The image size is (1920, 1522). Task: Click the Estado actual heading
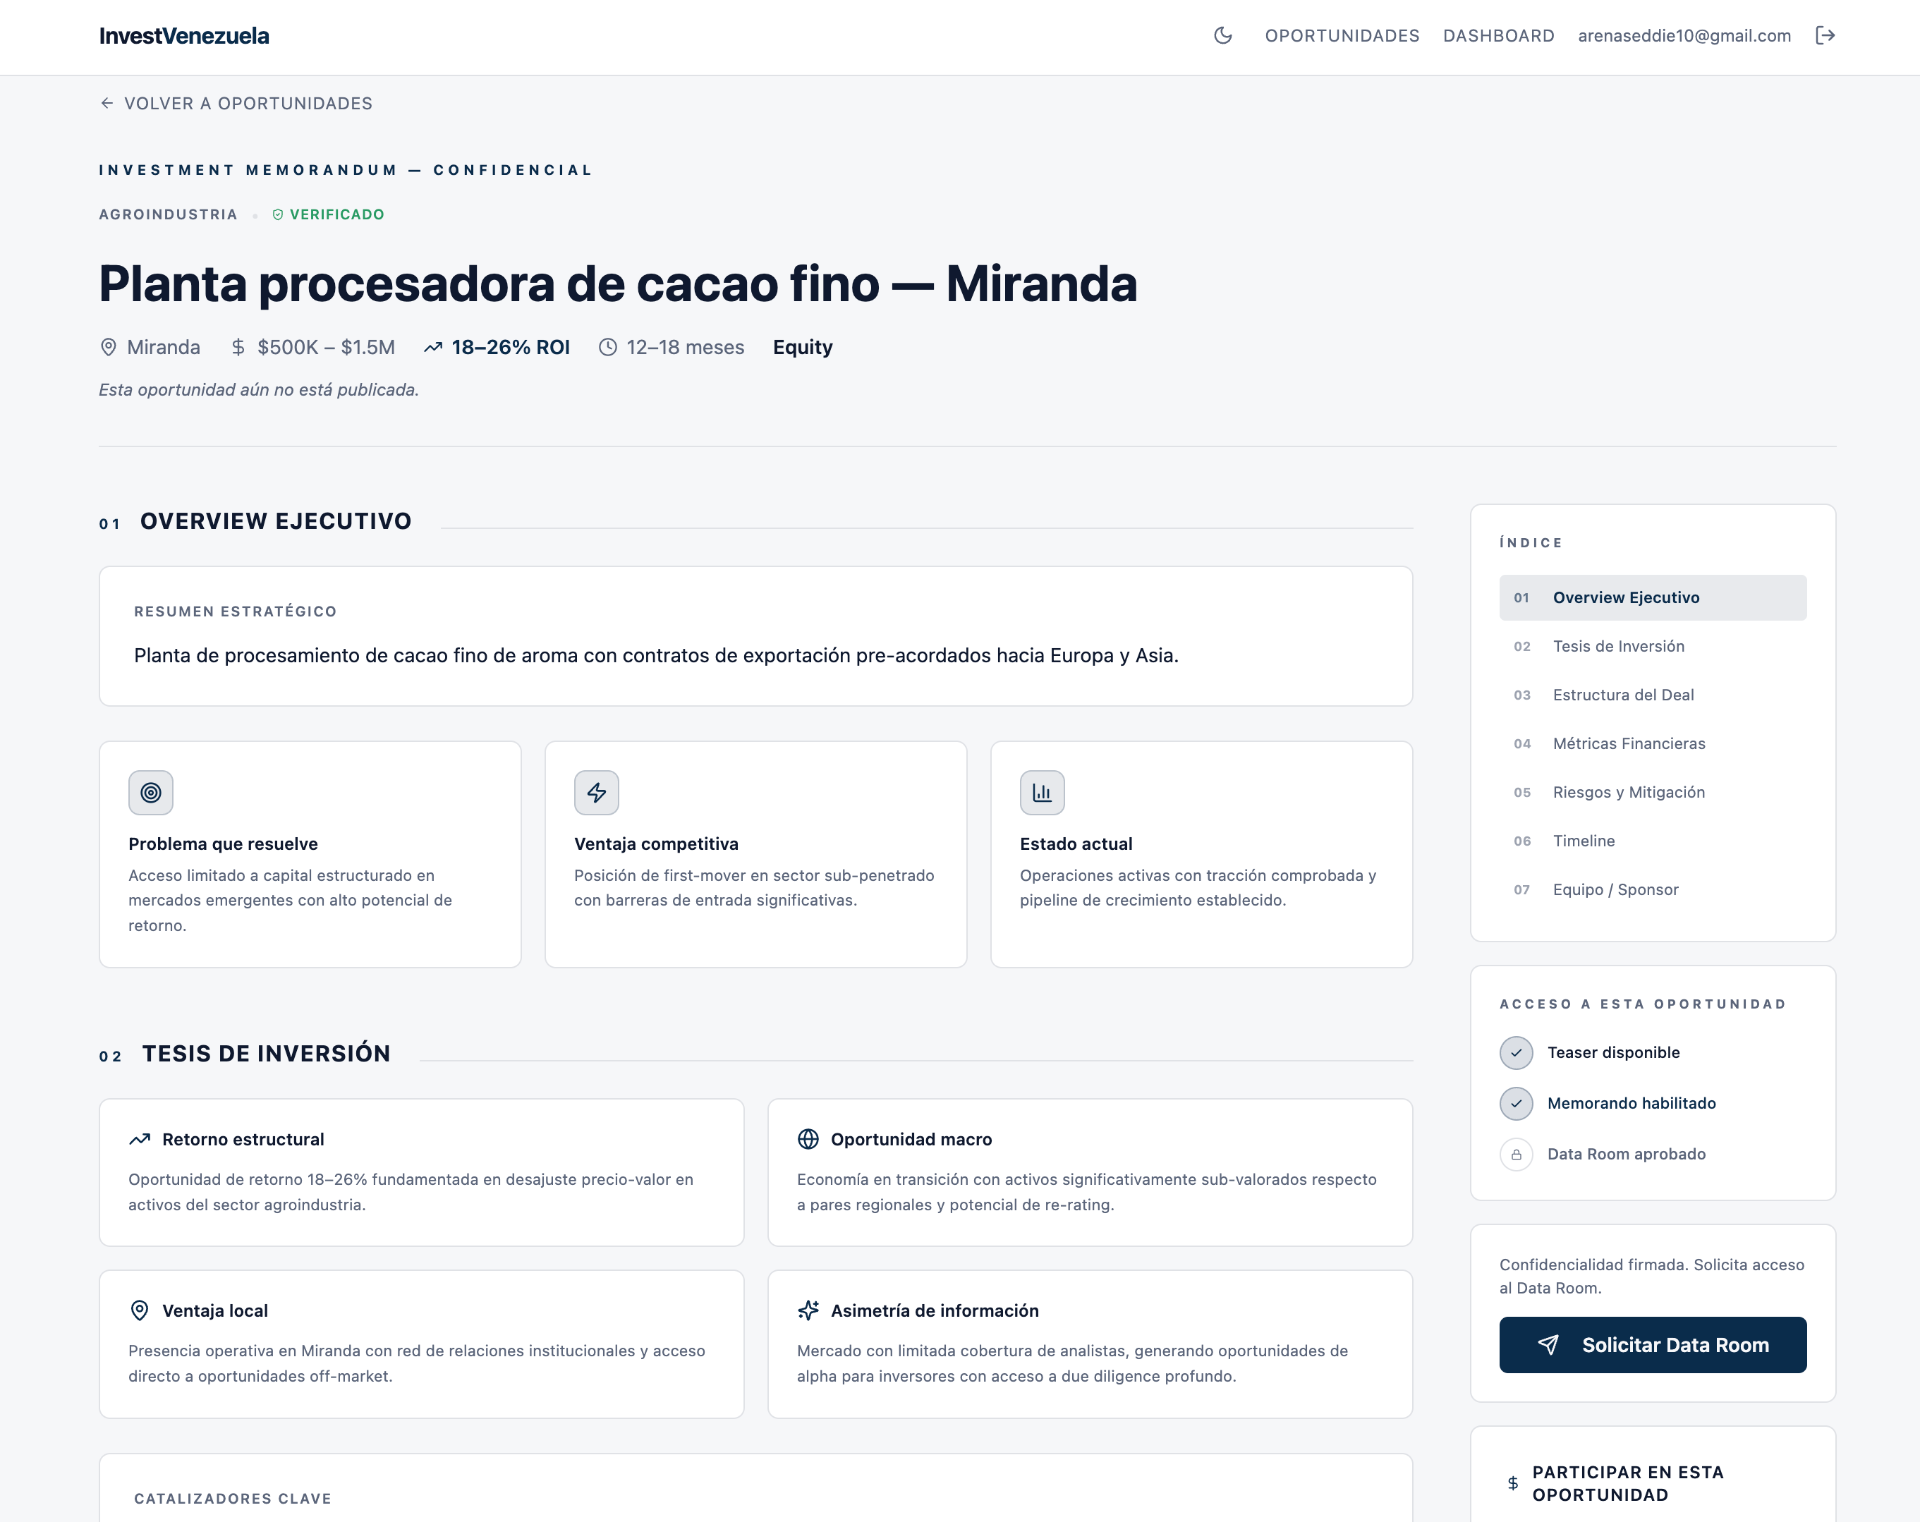click(x=1076, y=844)
